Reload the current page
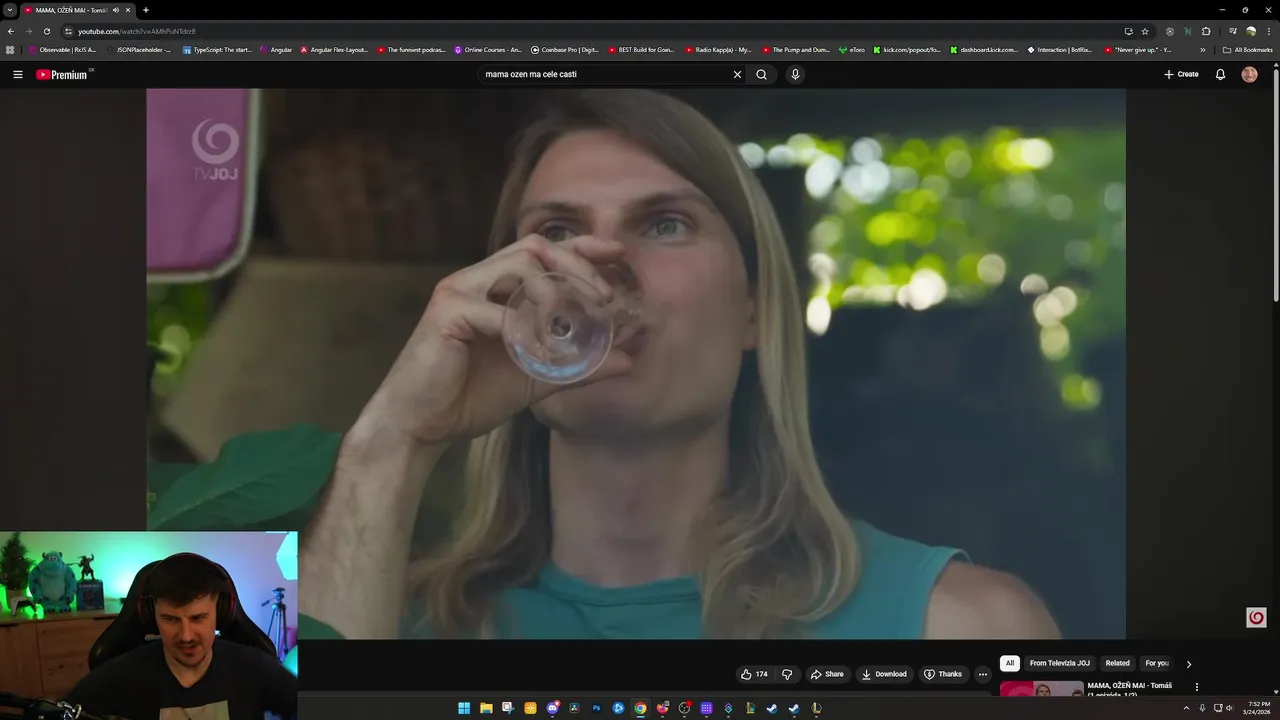Viewport: 1280px width, 720px height. 47,31
